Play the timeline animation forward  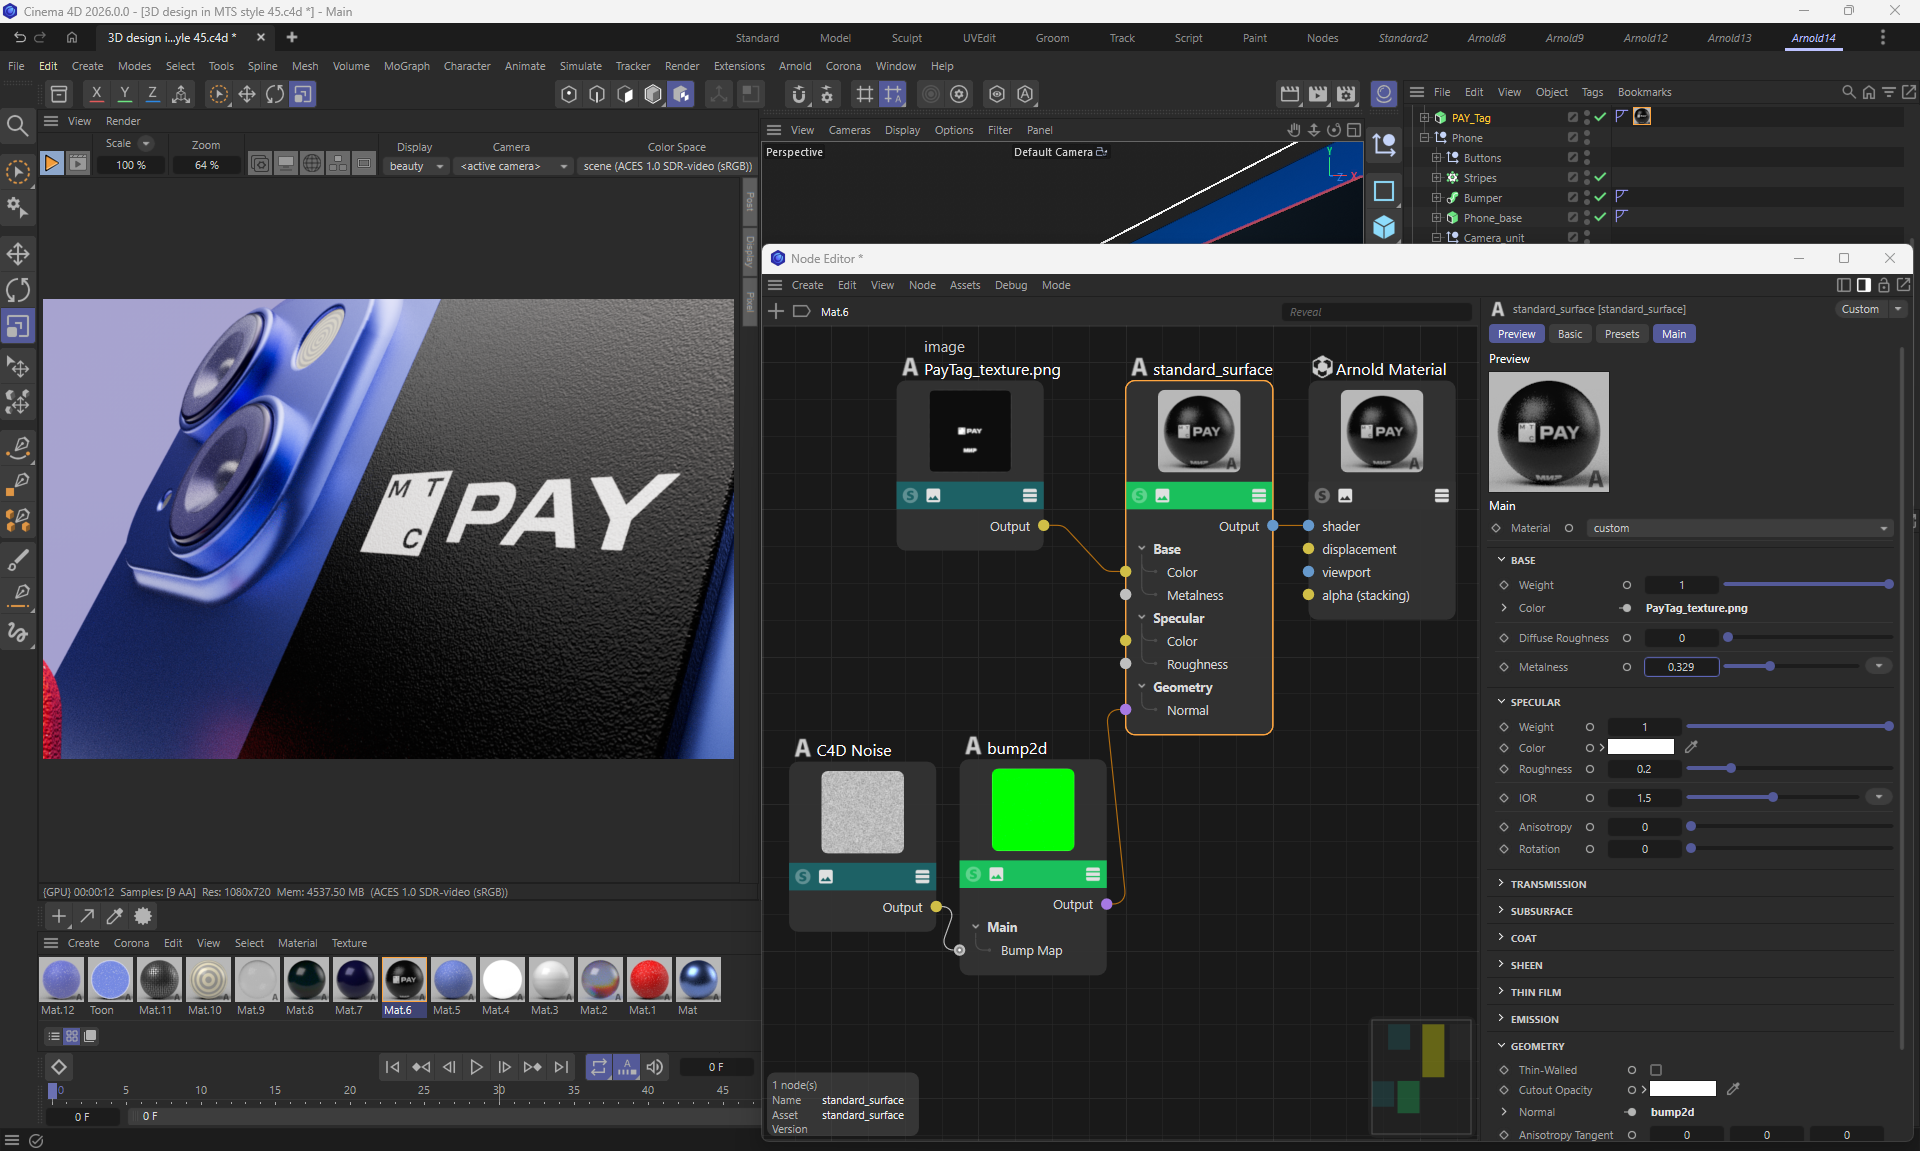[x=476, y=1067]
